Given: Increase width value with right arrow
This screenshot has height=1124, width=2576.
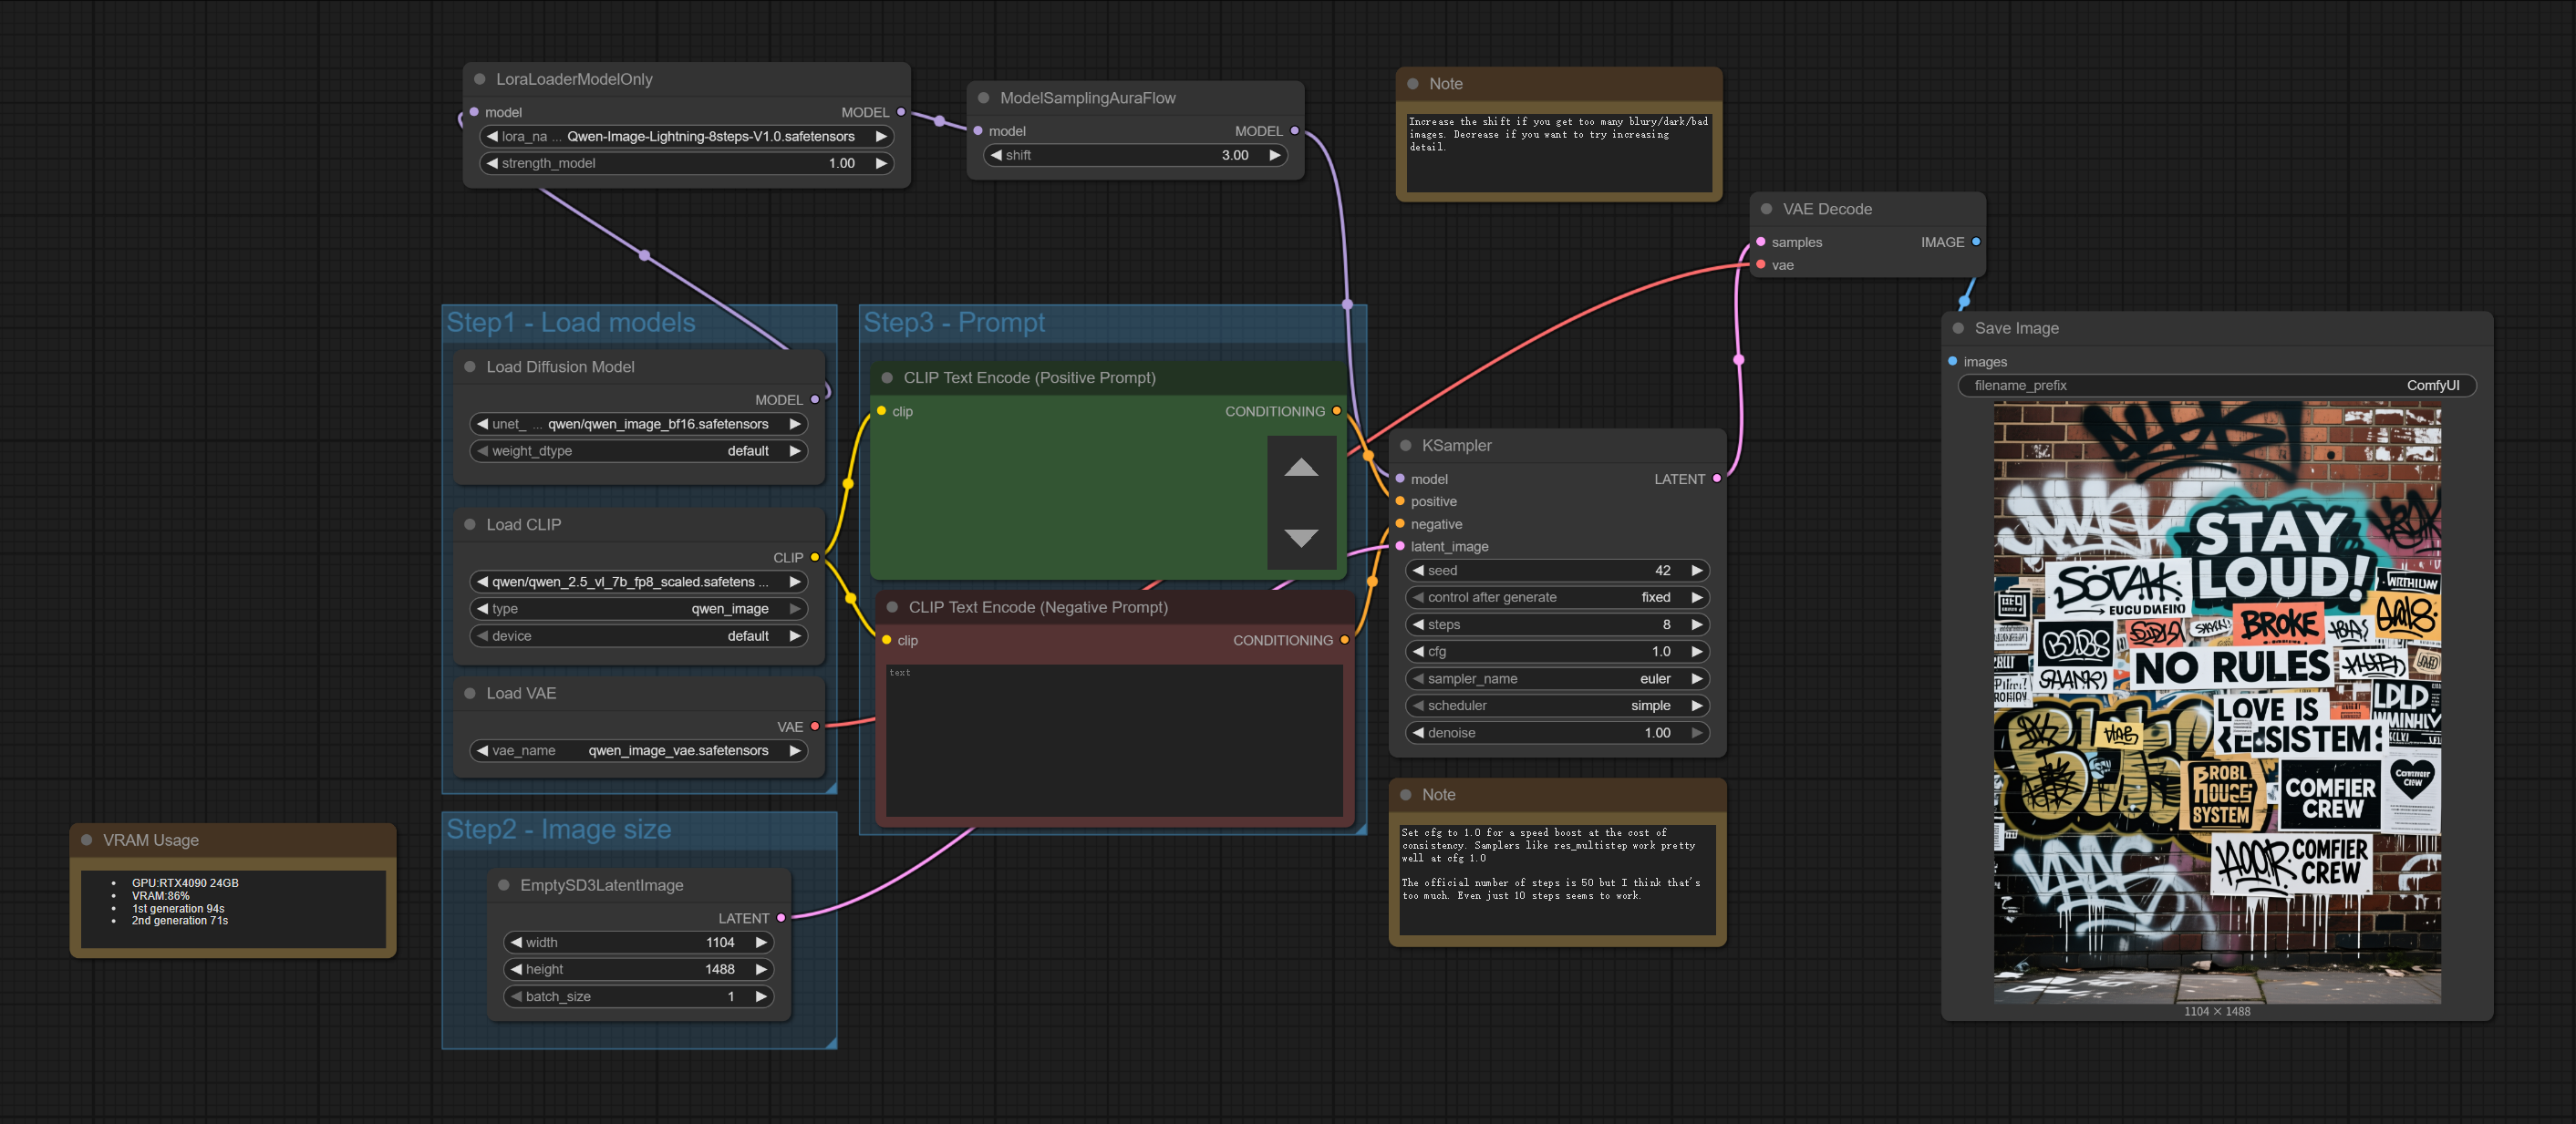Looking at the screenshot, I should click(761, 942).
